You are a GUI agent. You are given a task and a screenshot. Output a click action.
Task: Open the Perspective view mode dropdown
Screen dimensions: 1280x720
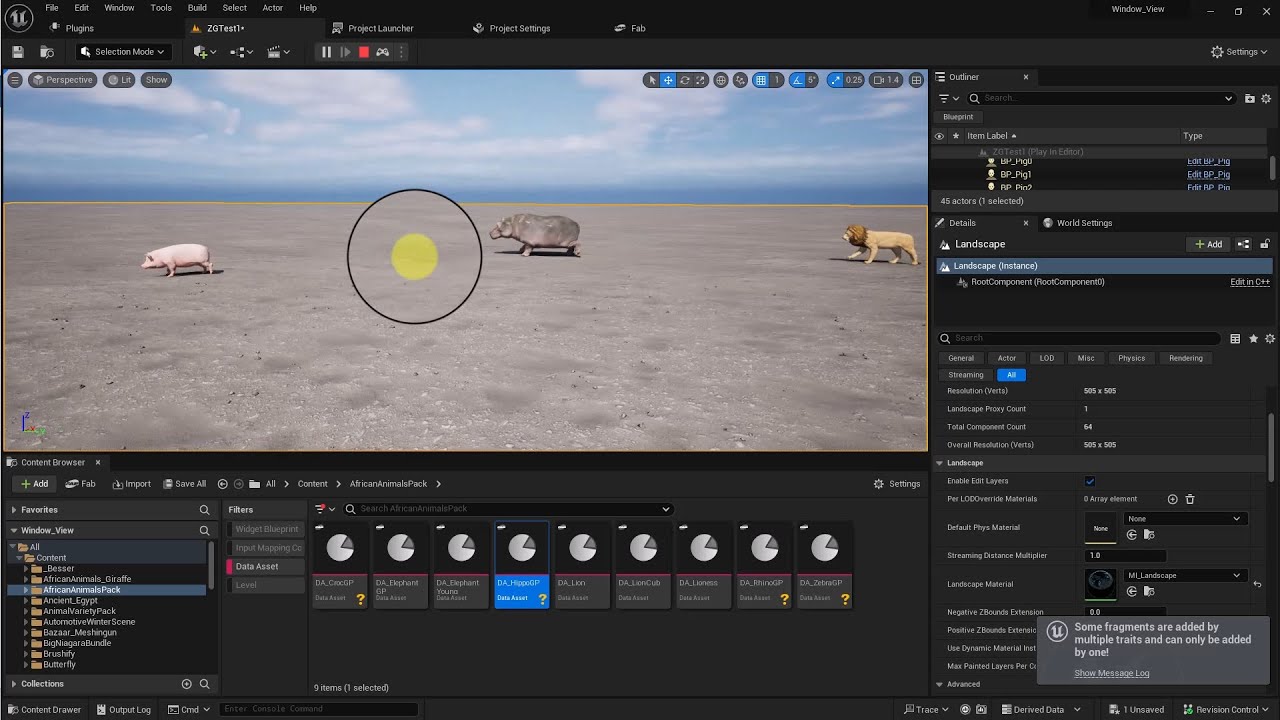(x=63, y=80)
